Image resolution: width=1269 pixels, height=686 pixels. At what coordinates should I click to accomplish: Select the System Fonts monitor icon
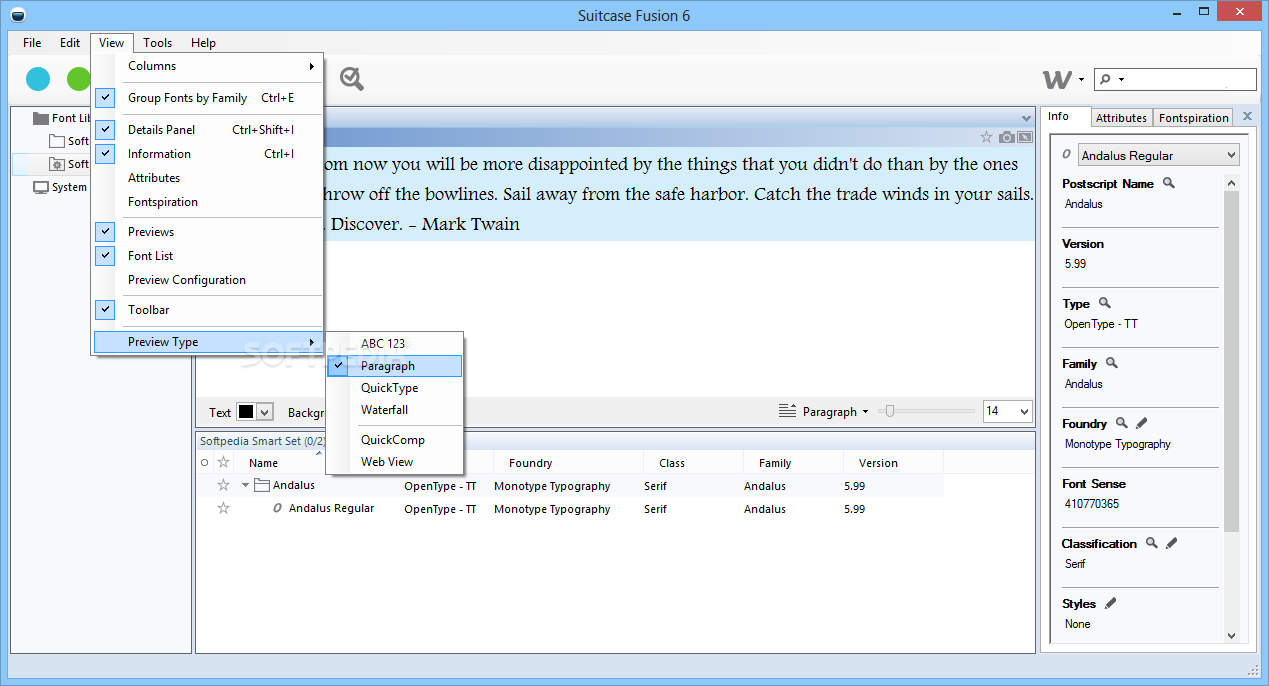pos(41,187)
